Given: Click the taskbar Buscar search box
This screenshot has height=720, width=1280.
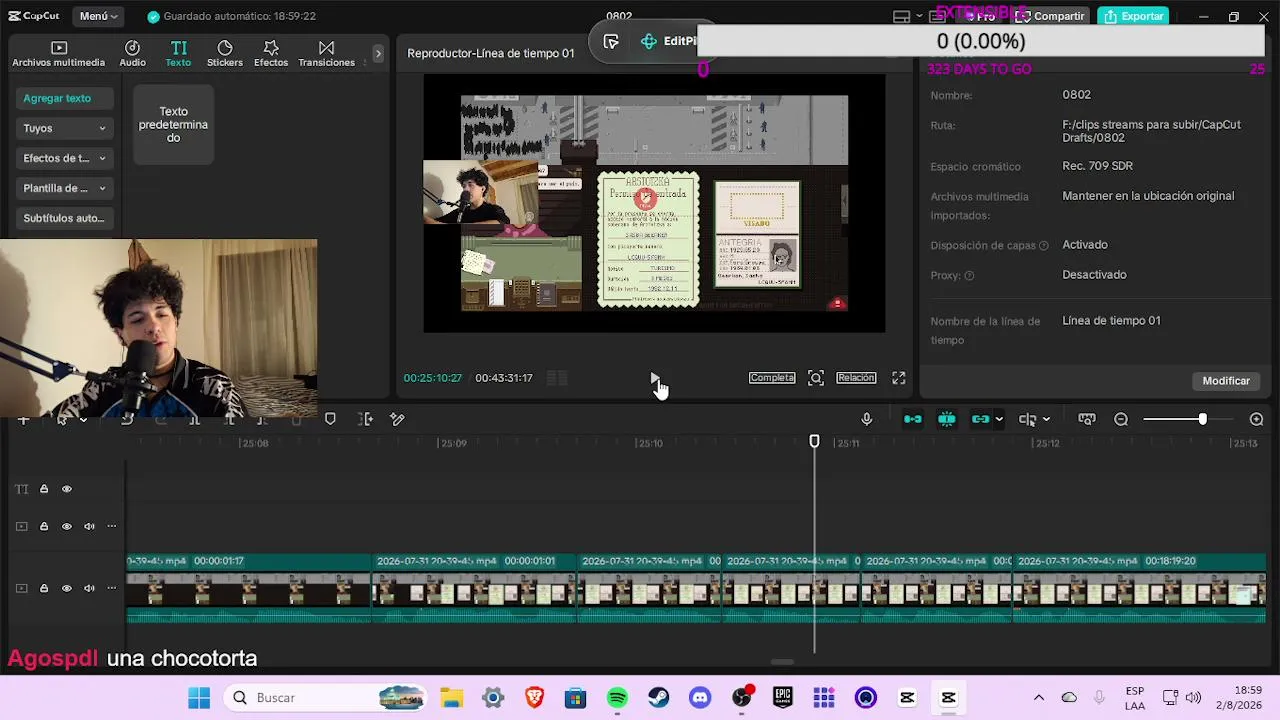Looking at the screenshot, I should [326, 698].
